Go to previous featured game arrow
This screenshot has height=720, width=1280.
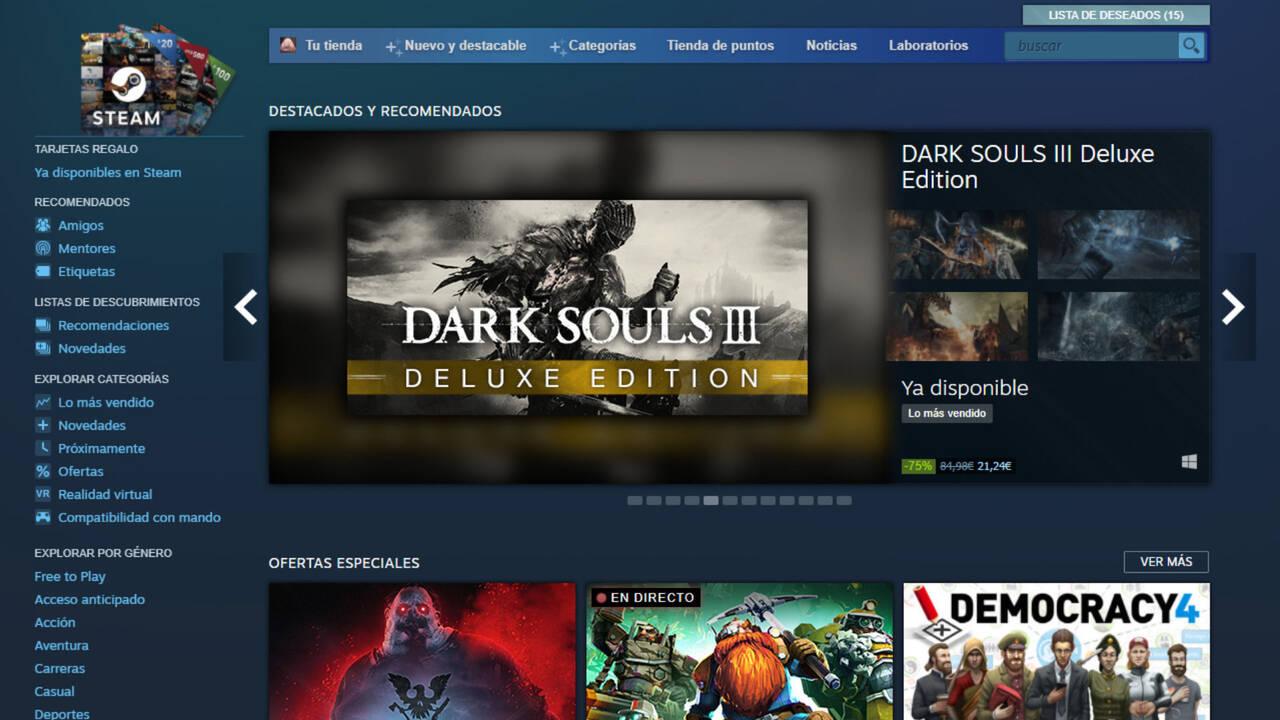(245, 307)
